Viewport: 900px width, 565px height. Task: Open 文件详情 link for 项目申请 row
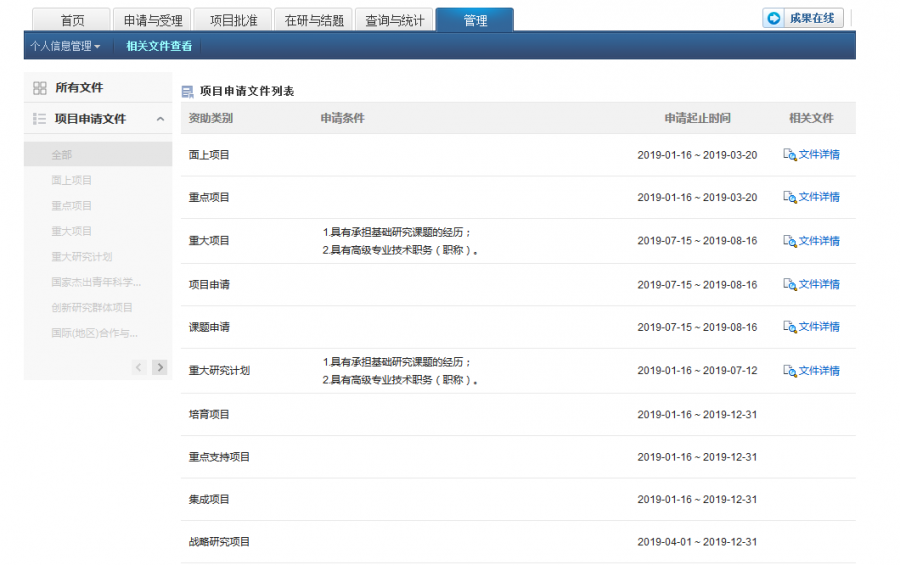click(x=818, y=285)
